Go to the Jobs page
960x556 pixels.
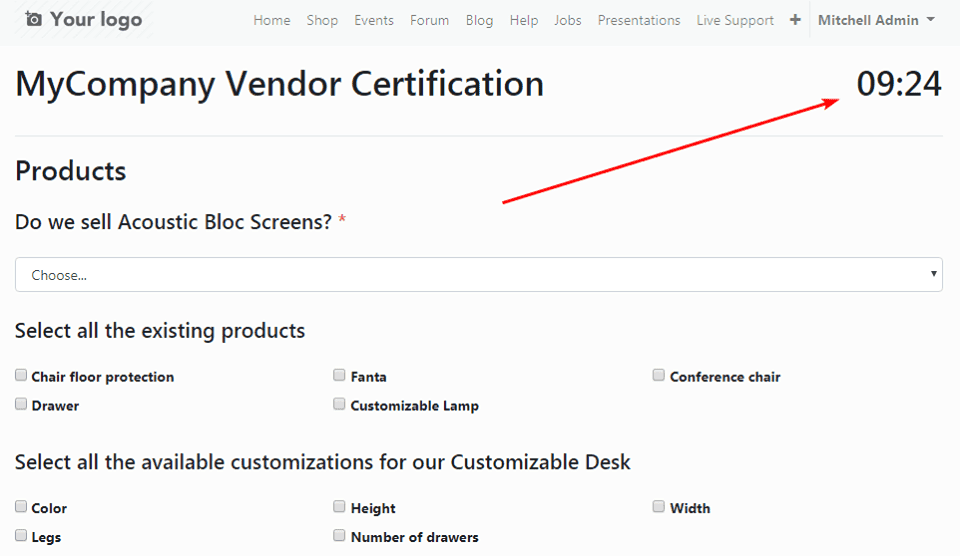[x=568, y=20]
